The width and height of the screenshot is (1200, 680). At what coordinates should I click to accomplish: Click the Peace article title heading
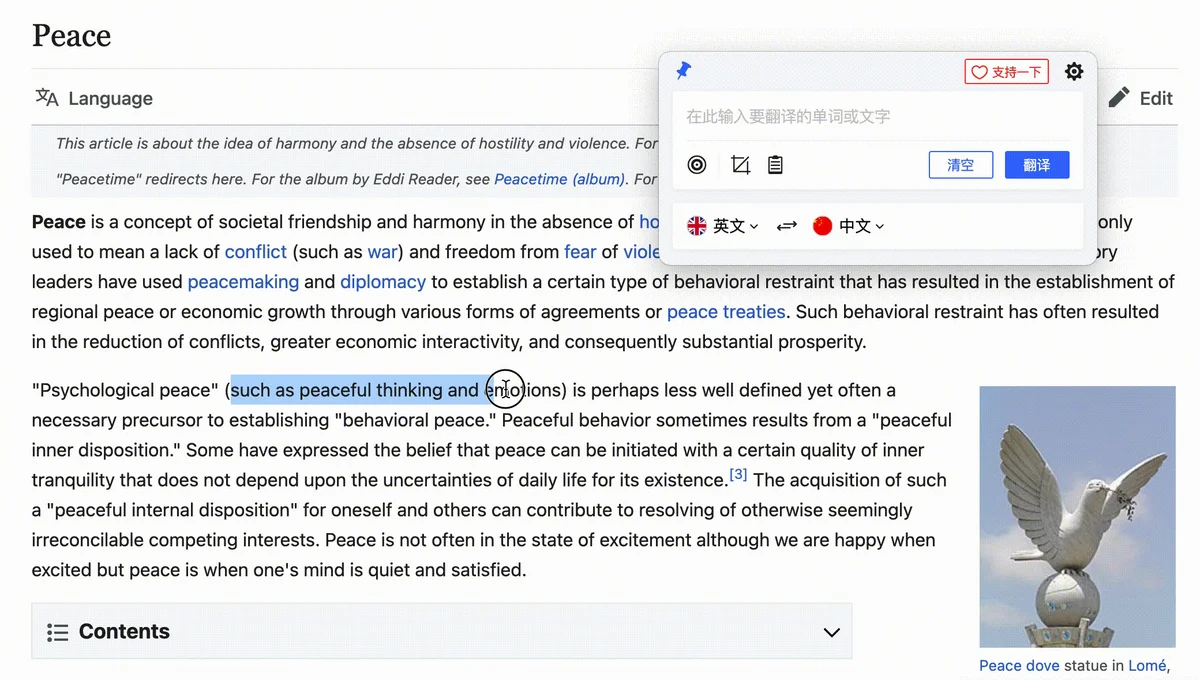tap(71, 36)
